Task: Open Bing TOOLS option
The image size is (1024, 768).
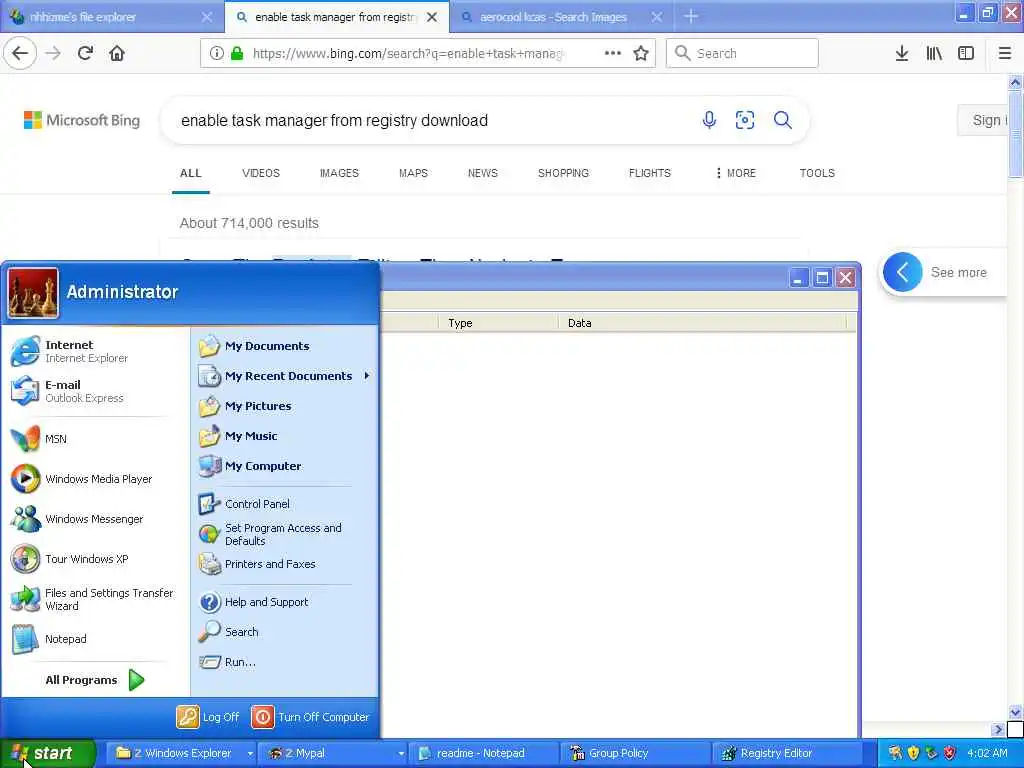Action: (817, 173)
